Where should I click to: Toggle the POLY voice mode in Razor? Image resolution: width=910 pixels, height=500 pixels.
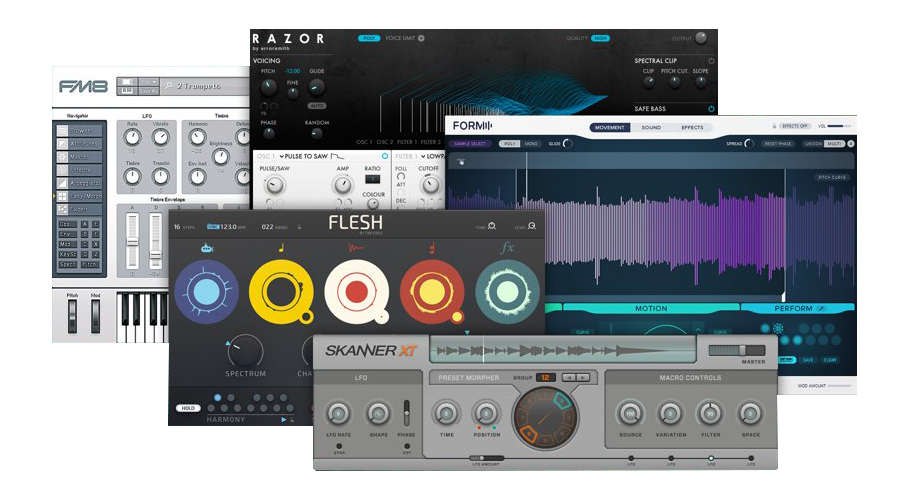pos(369,38)
